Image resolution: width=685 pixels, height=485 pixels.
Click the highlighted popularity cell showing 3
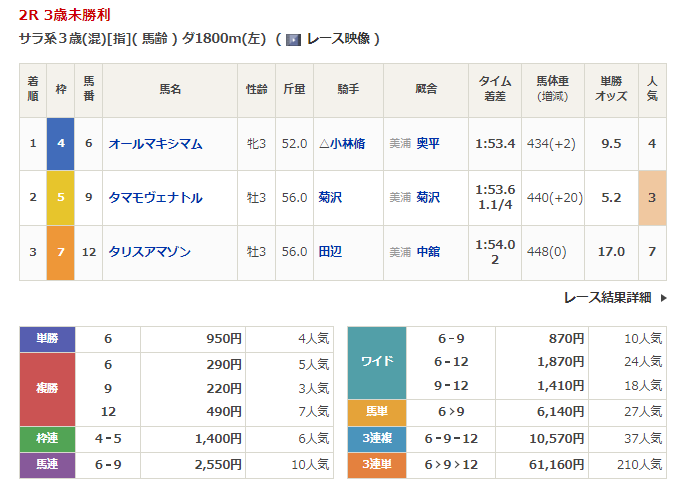(651, 198)
